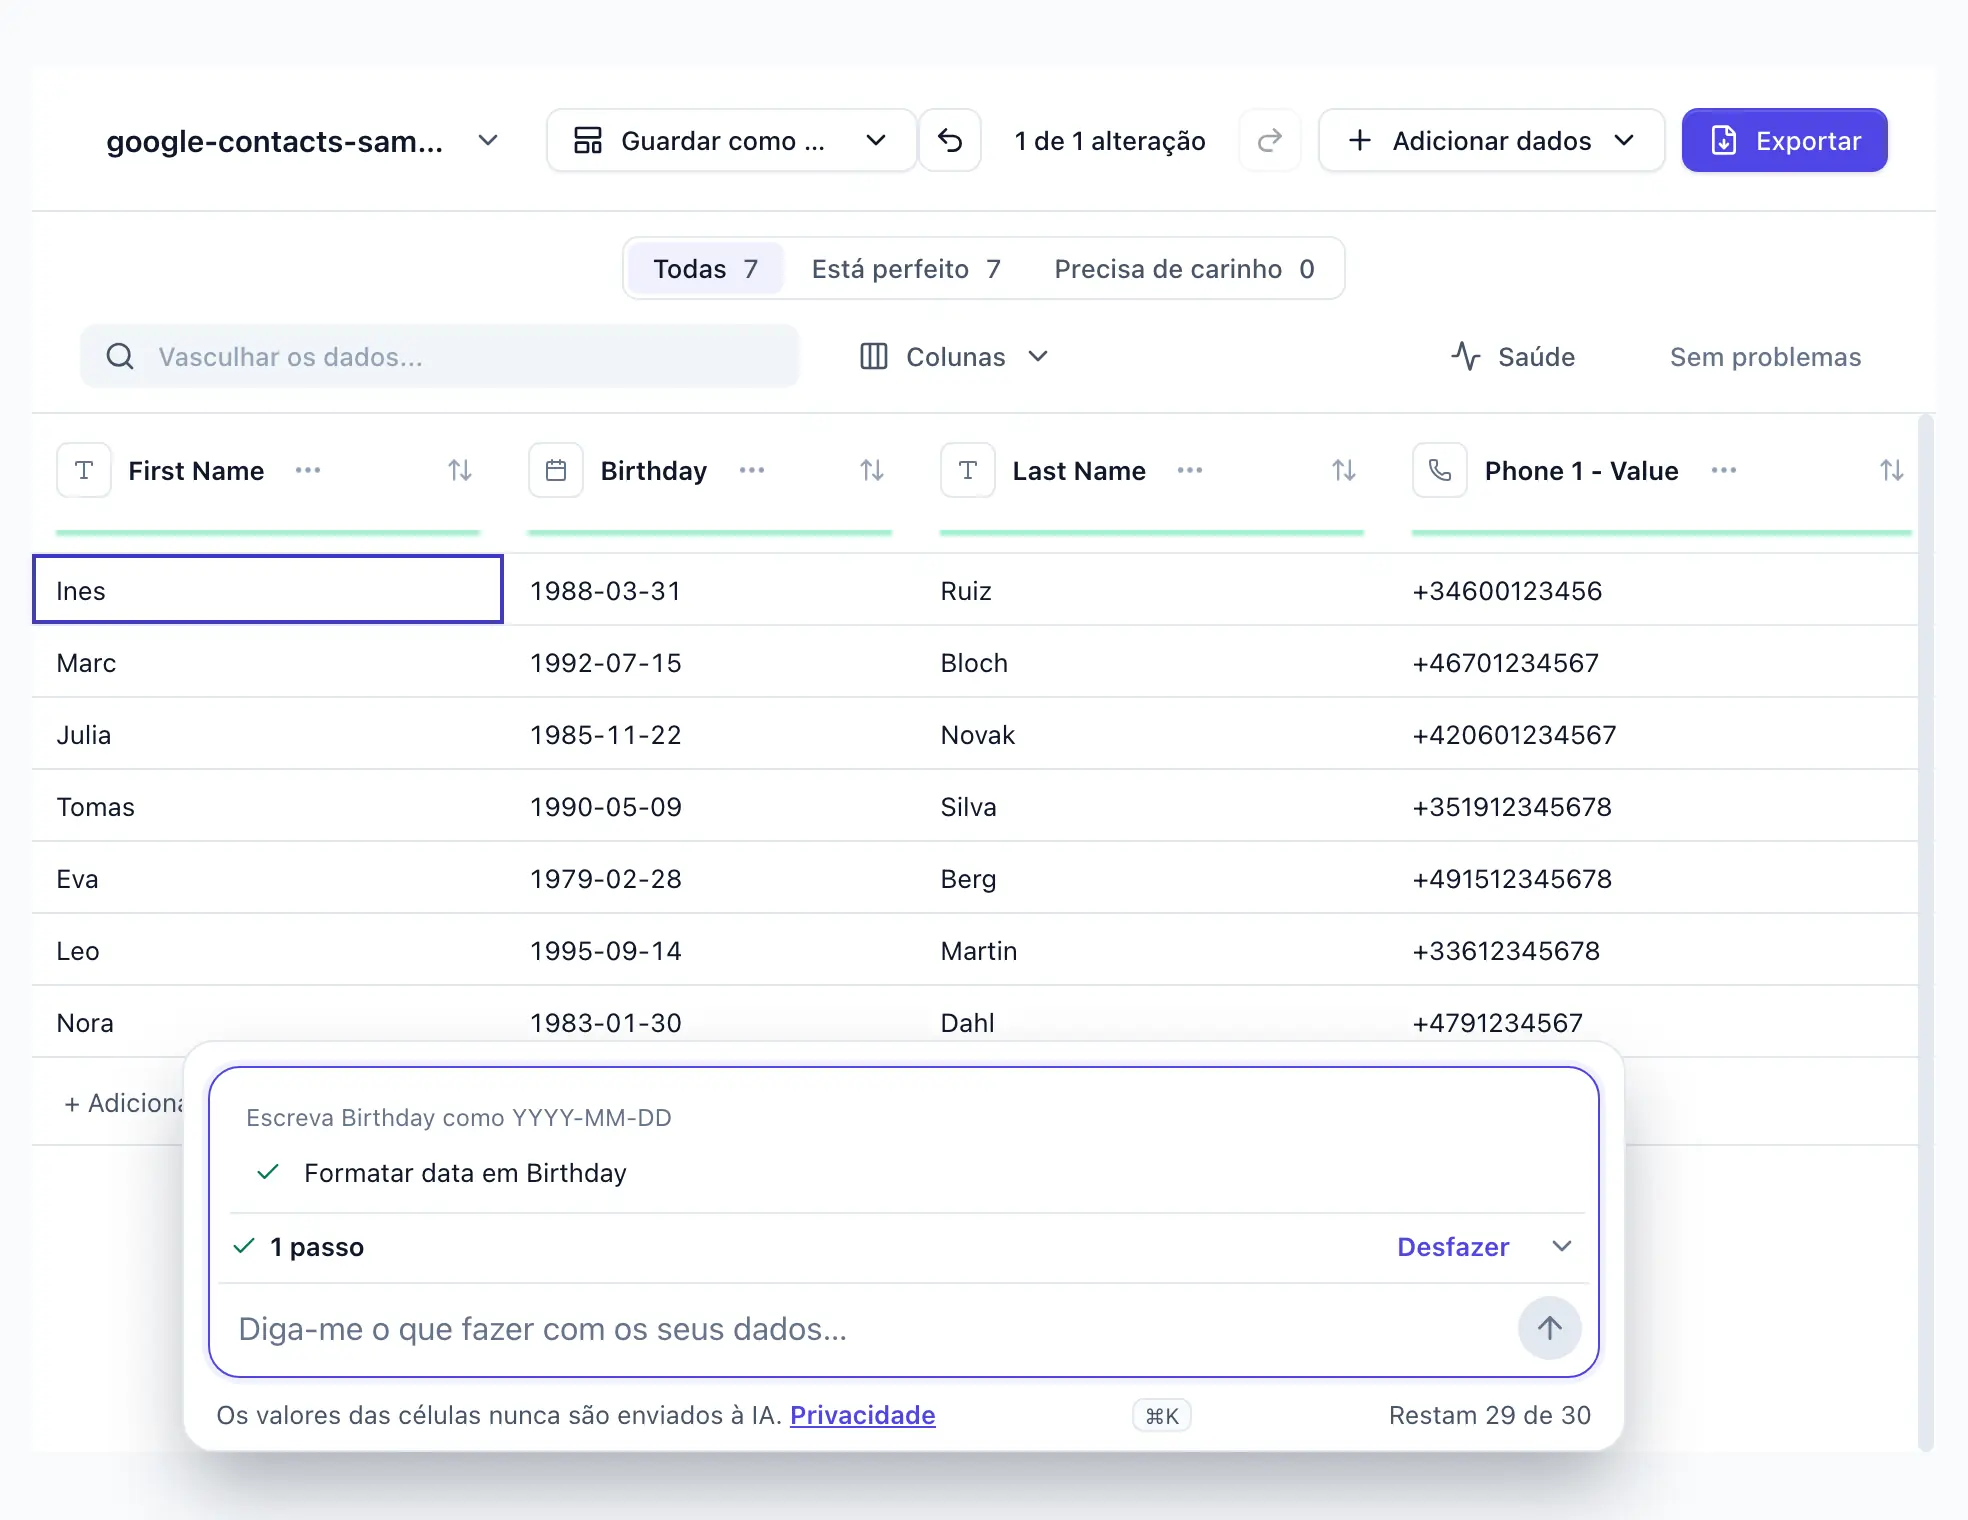Click the Saúde health indicator

1513,357
